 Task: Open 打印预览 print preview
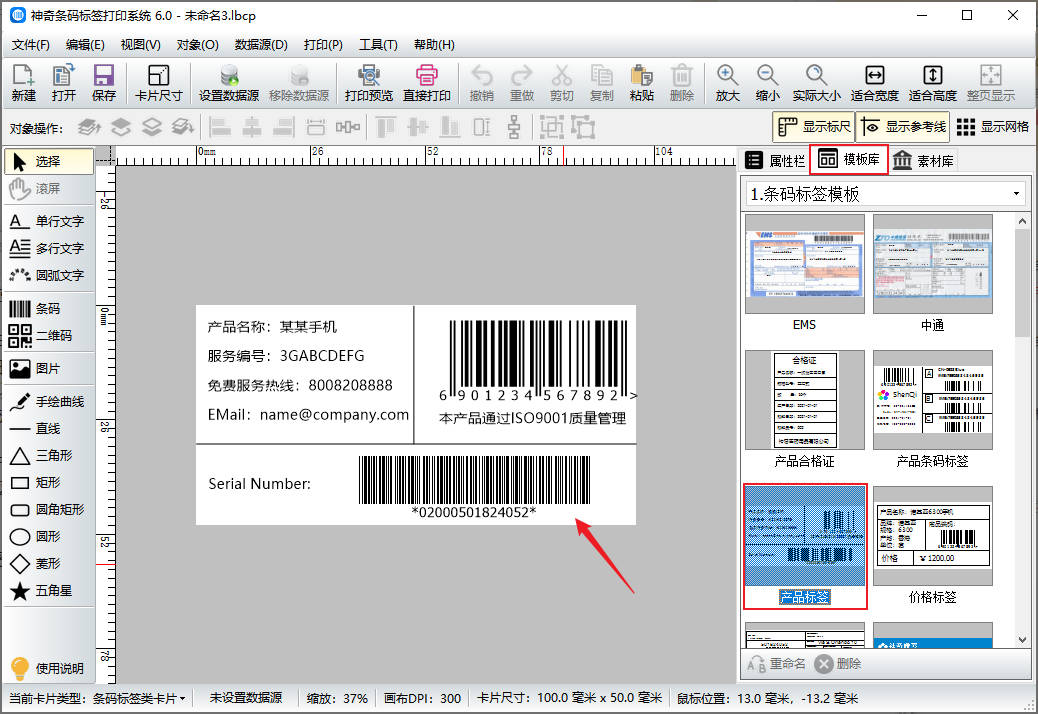tap(369, 83)
